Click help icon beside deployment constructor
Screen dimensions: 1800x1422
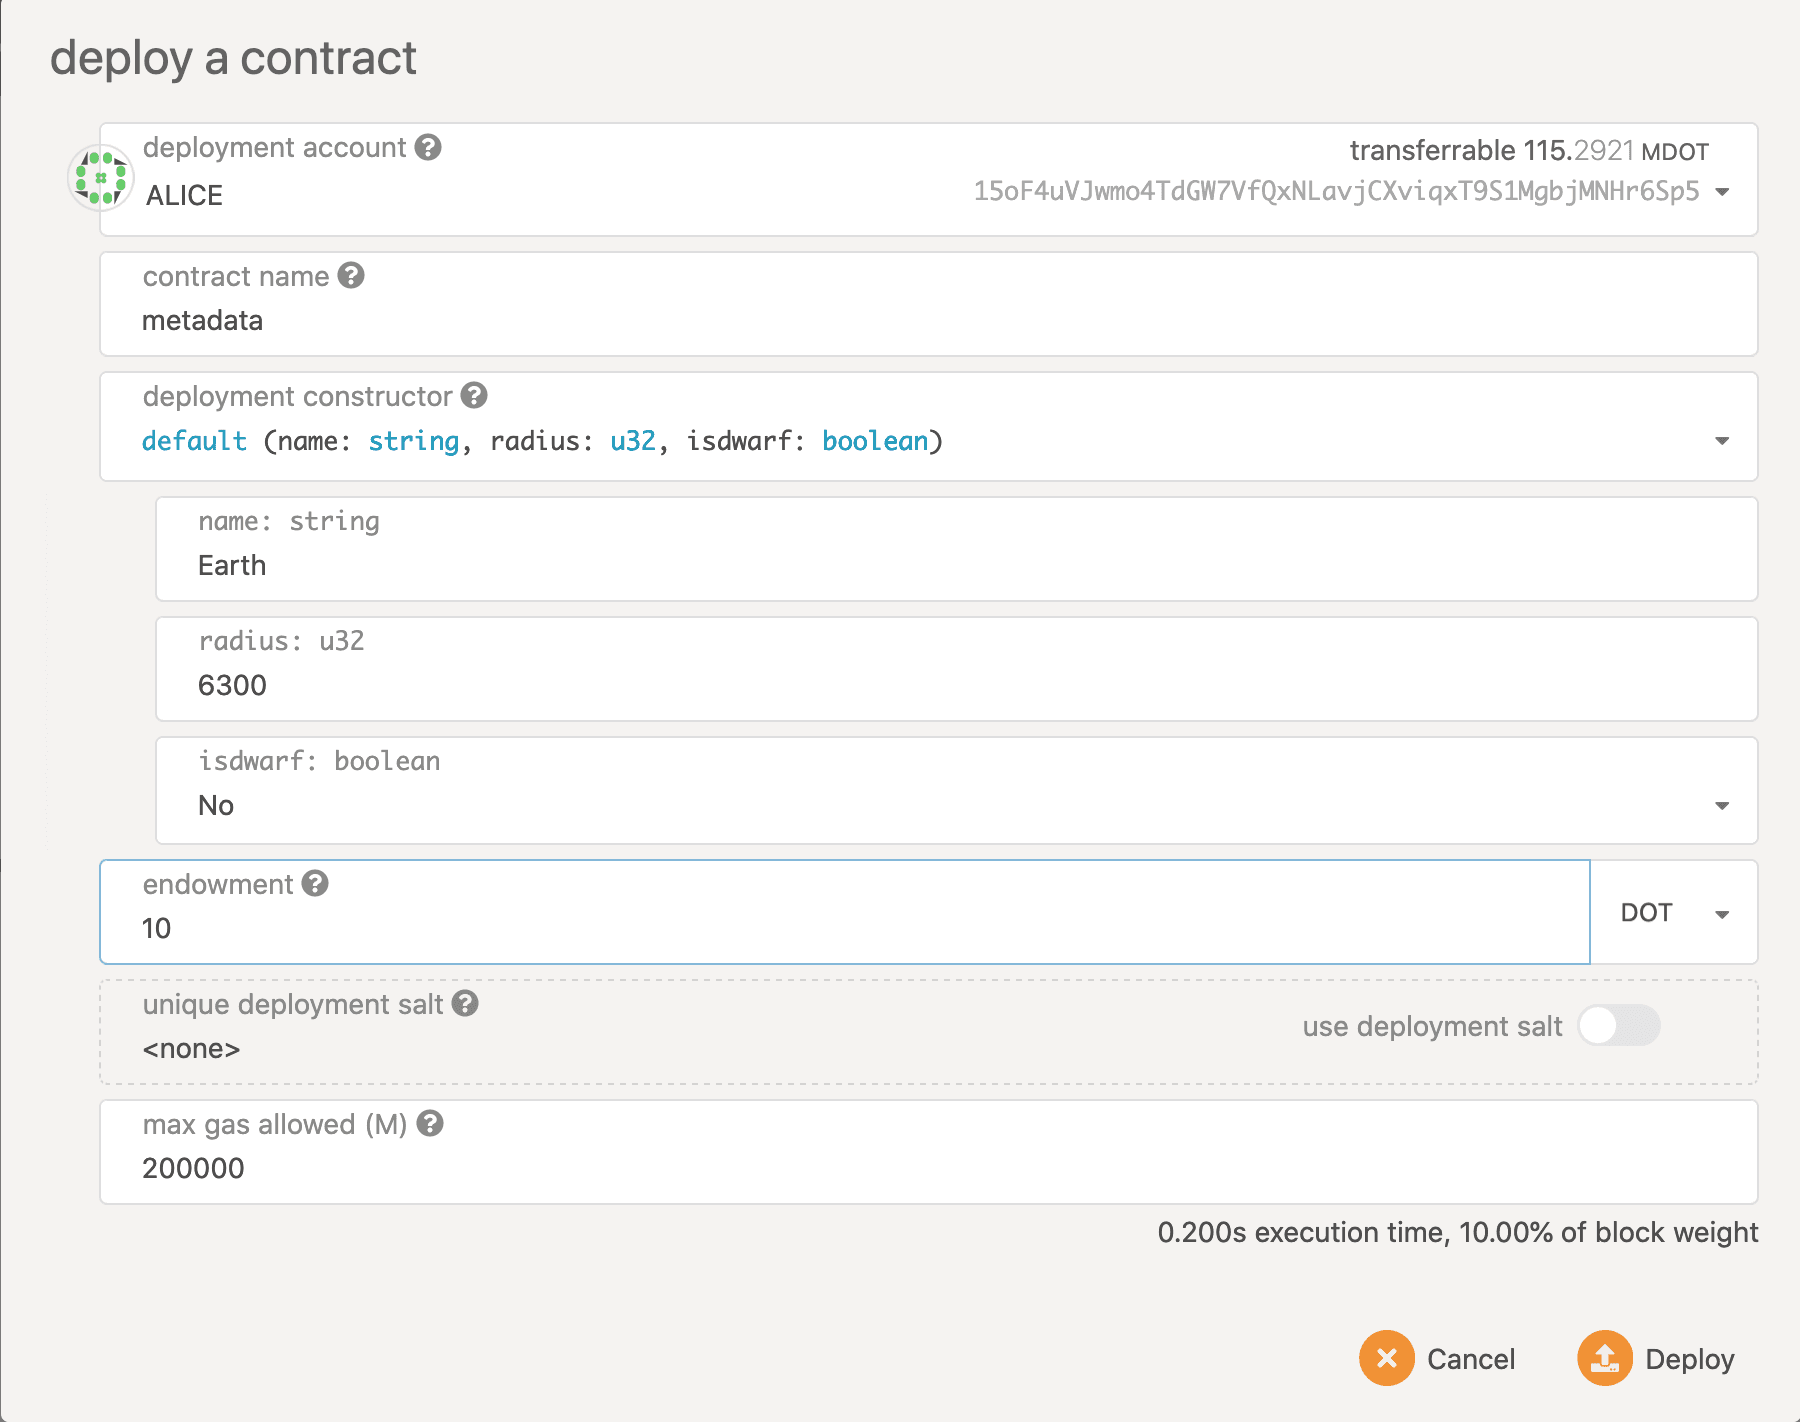474,395
